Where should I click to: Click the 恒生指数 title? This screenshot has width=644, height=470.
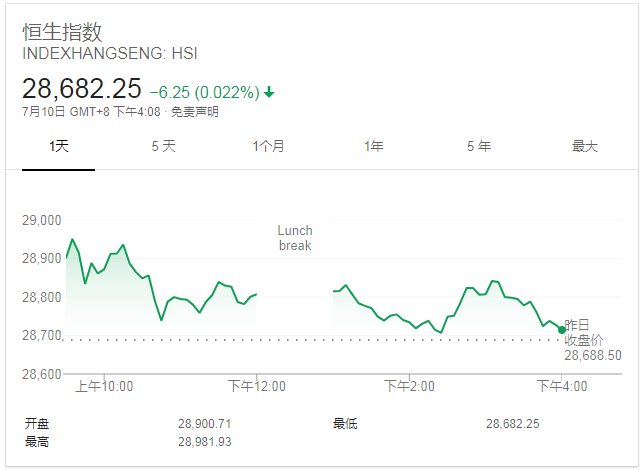[x=62, y=32]
